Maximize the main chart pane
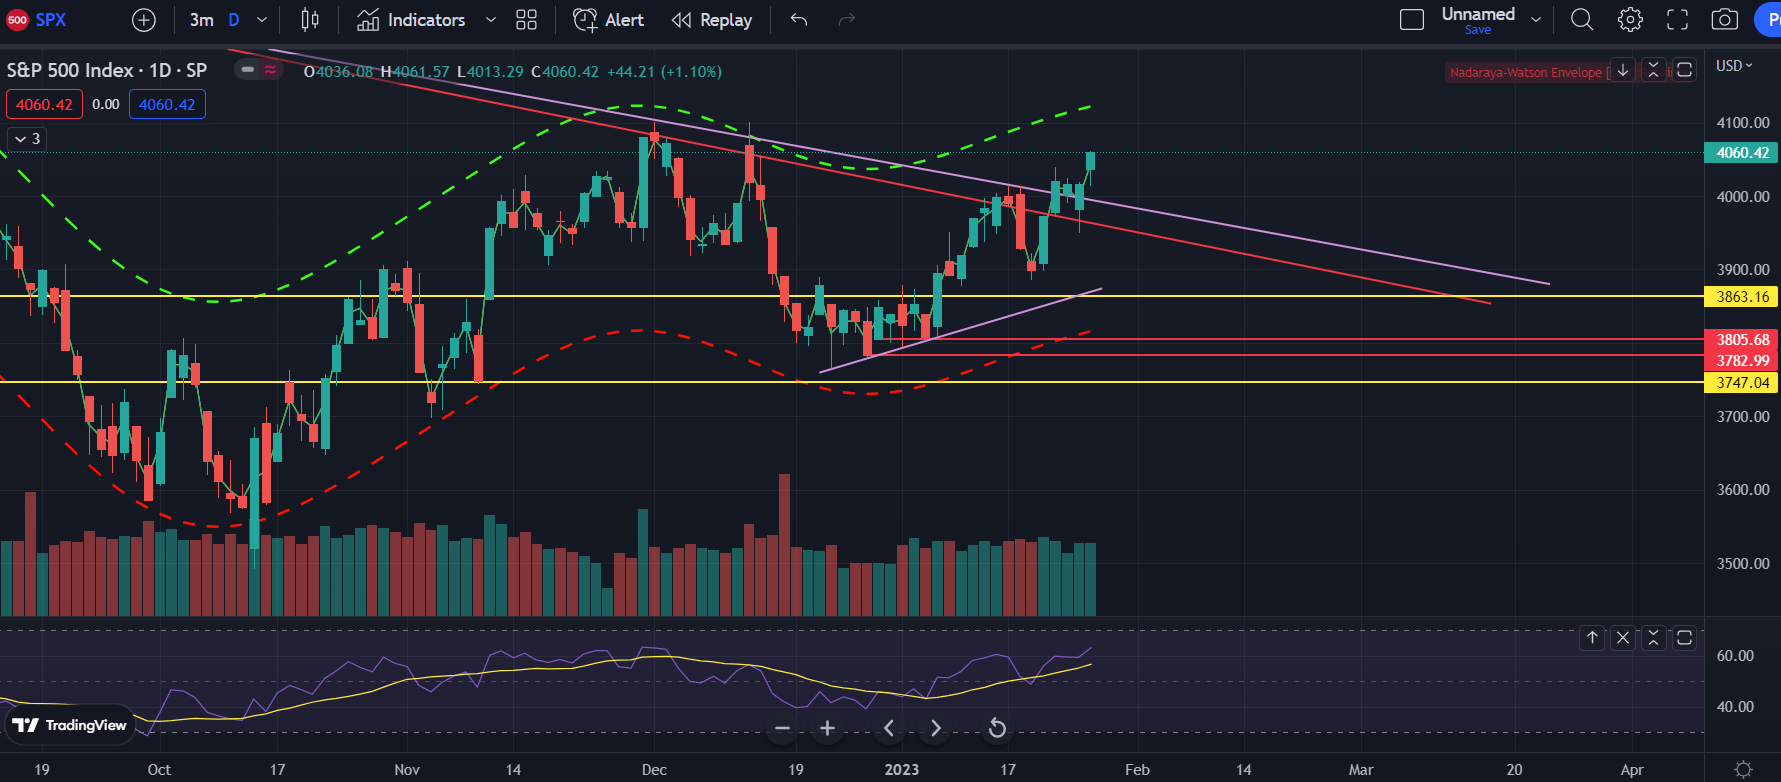Viewport: 1781px width, 782px height. point(1685,70)
